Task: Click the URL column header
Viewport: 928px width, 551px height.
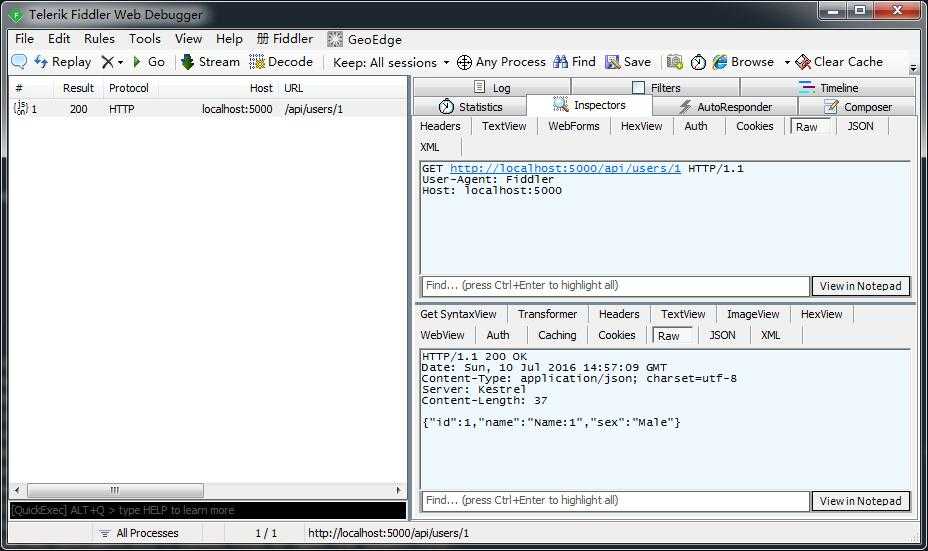Action: [294, 88]
